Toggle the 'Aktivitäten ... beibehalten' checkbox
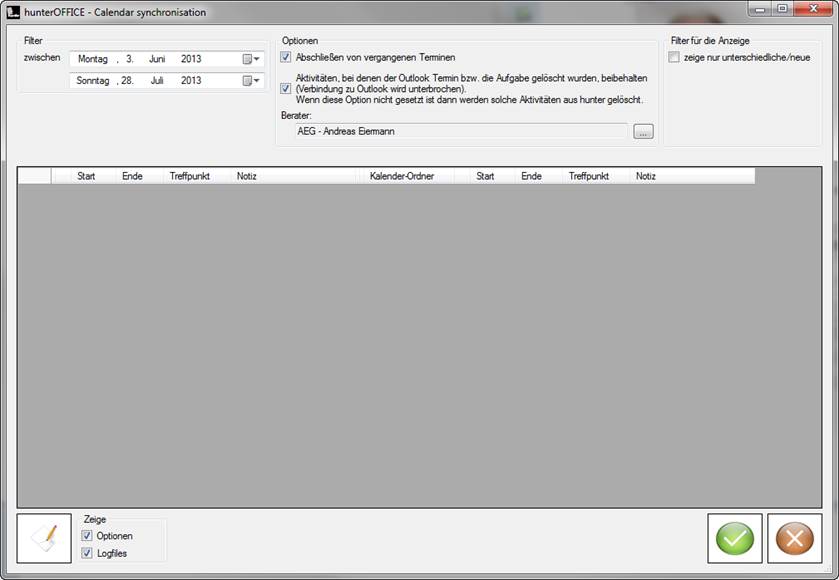Image resolution: width=839 pixels, height=580 pixels. click(286, 88)
